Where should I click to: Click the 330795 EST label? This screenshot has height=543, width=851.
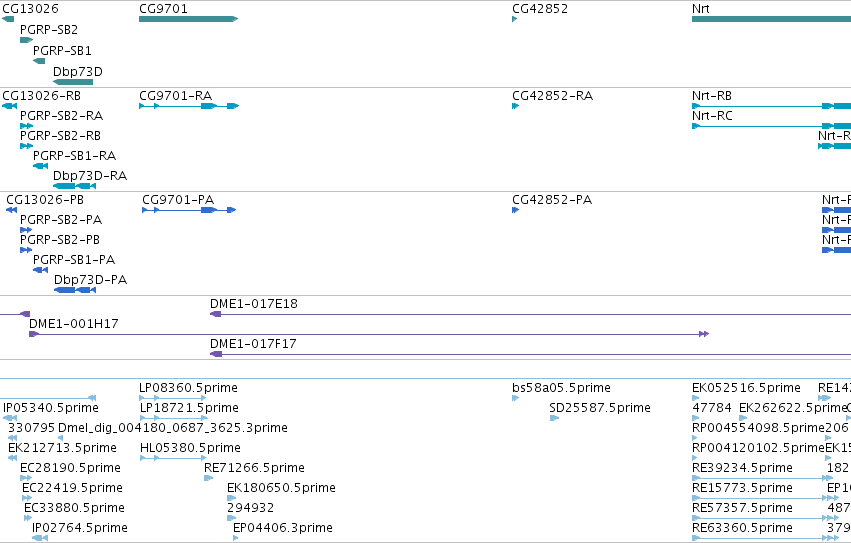click(x=31, y=428)
